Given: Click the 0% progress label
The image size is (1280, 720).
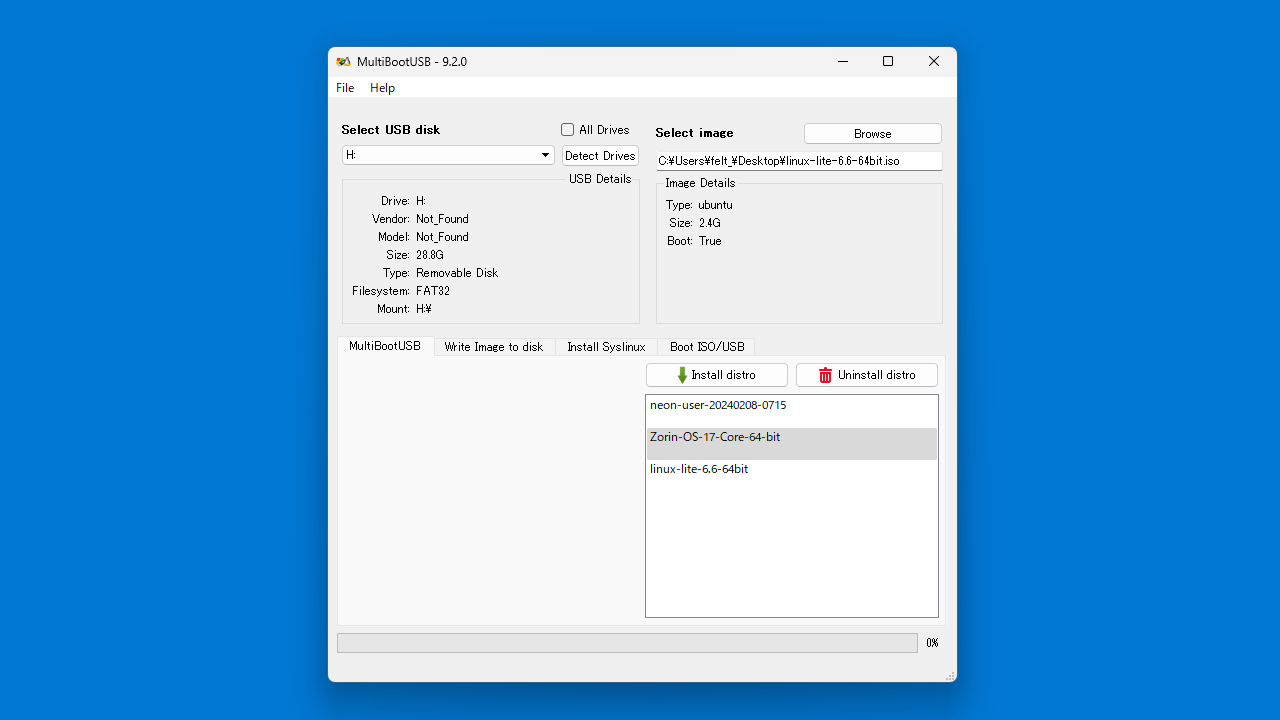Looking at the screenshot, I should [x=932, y=643].
